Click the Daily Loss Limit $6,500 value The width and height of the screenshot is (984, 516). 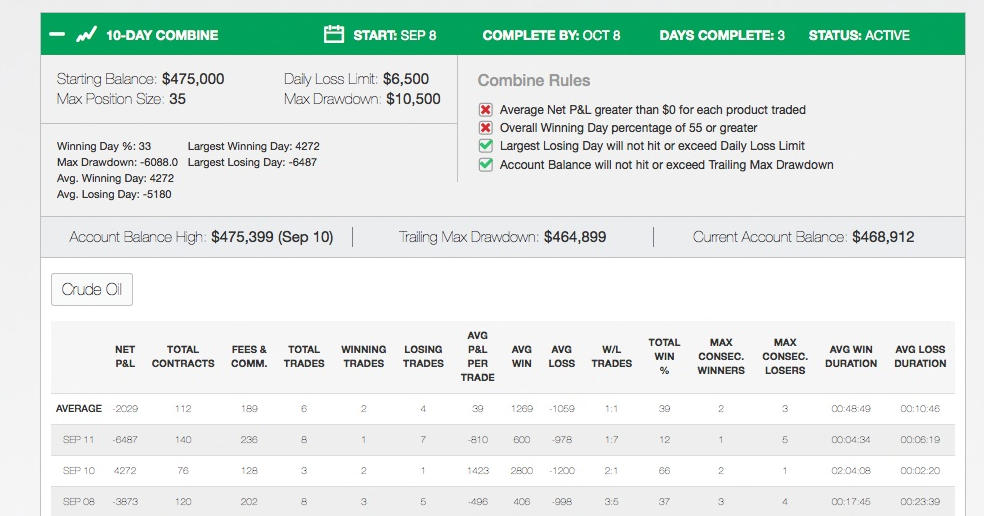406,79
